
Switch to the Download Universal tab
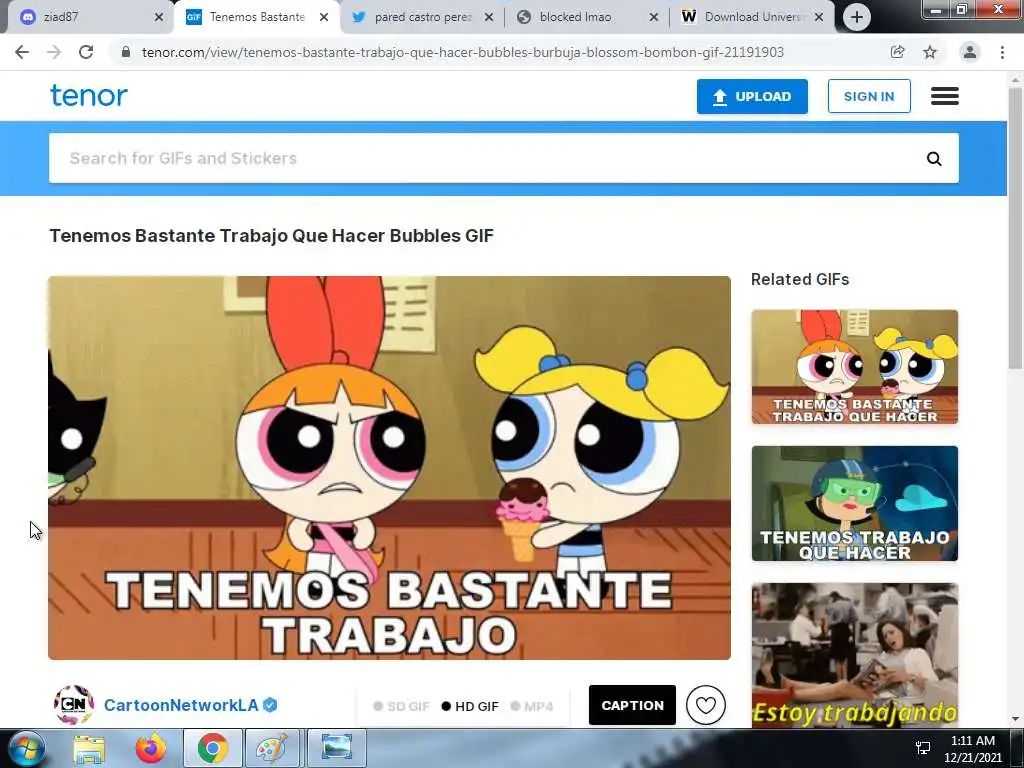752,17
